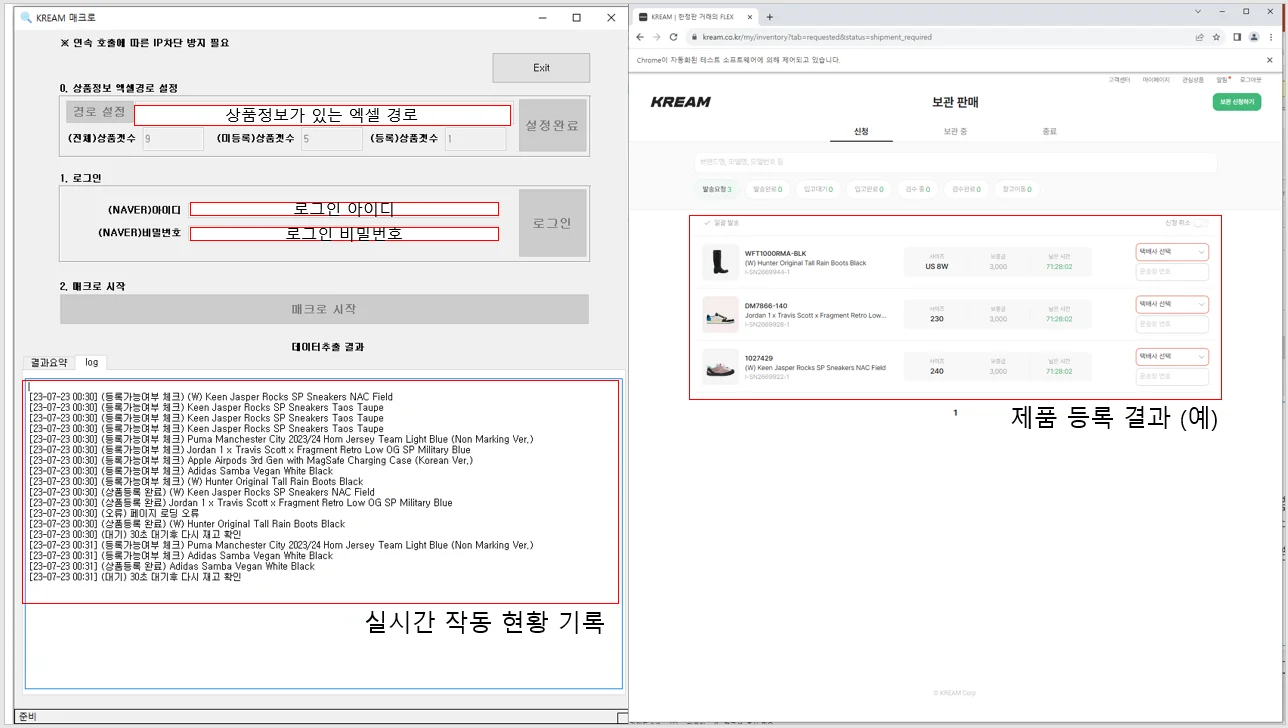
Task: Select the log tab
Action: tap(92, 362)
